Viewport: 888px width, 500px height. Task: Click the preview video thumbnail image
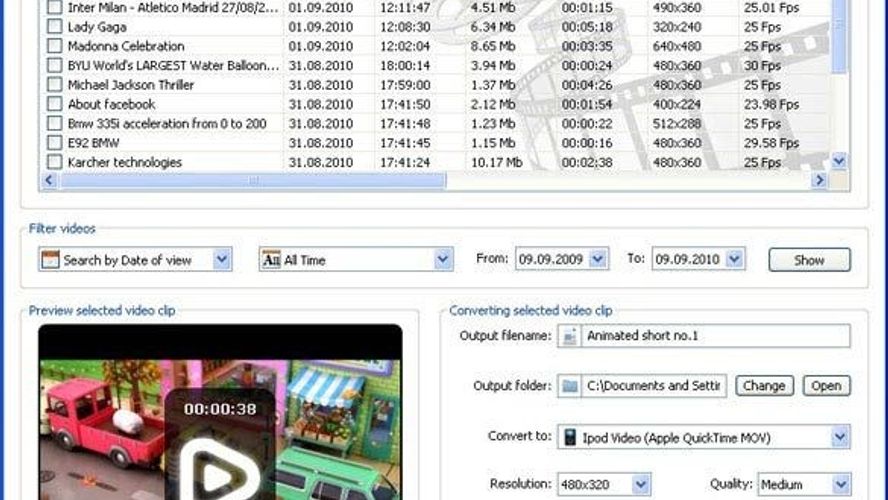point(220,412)
